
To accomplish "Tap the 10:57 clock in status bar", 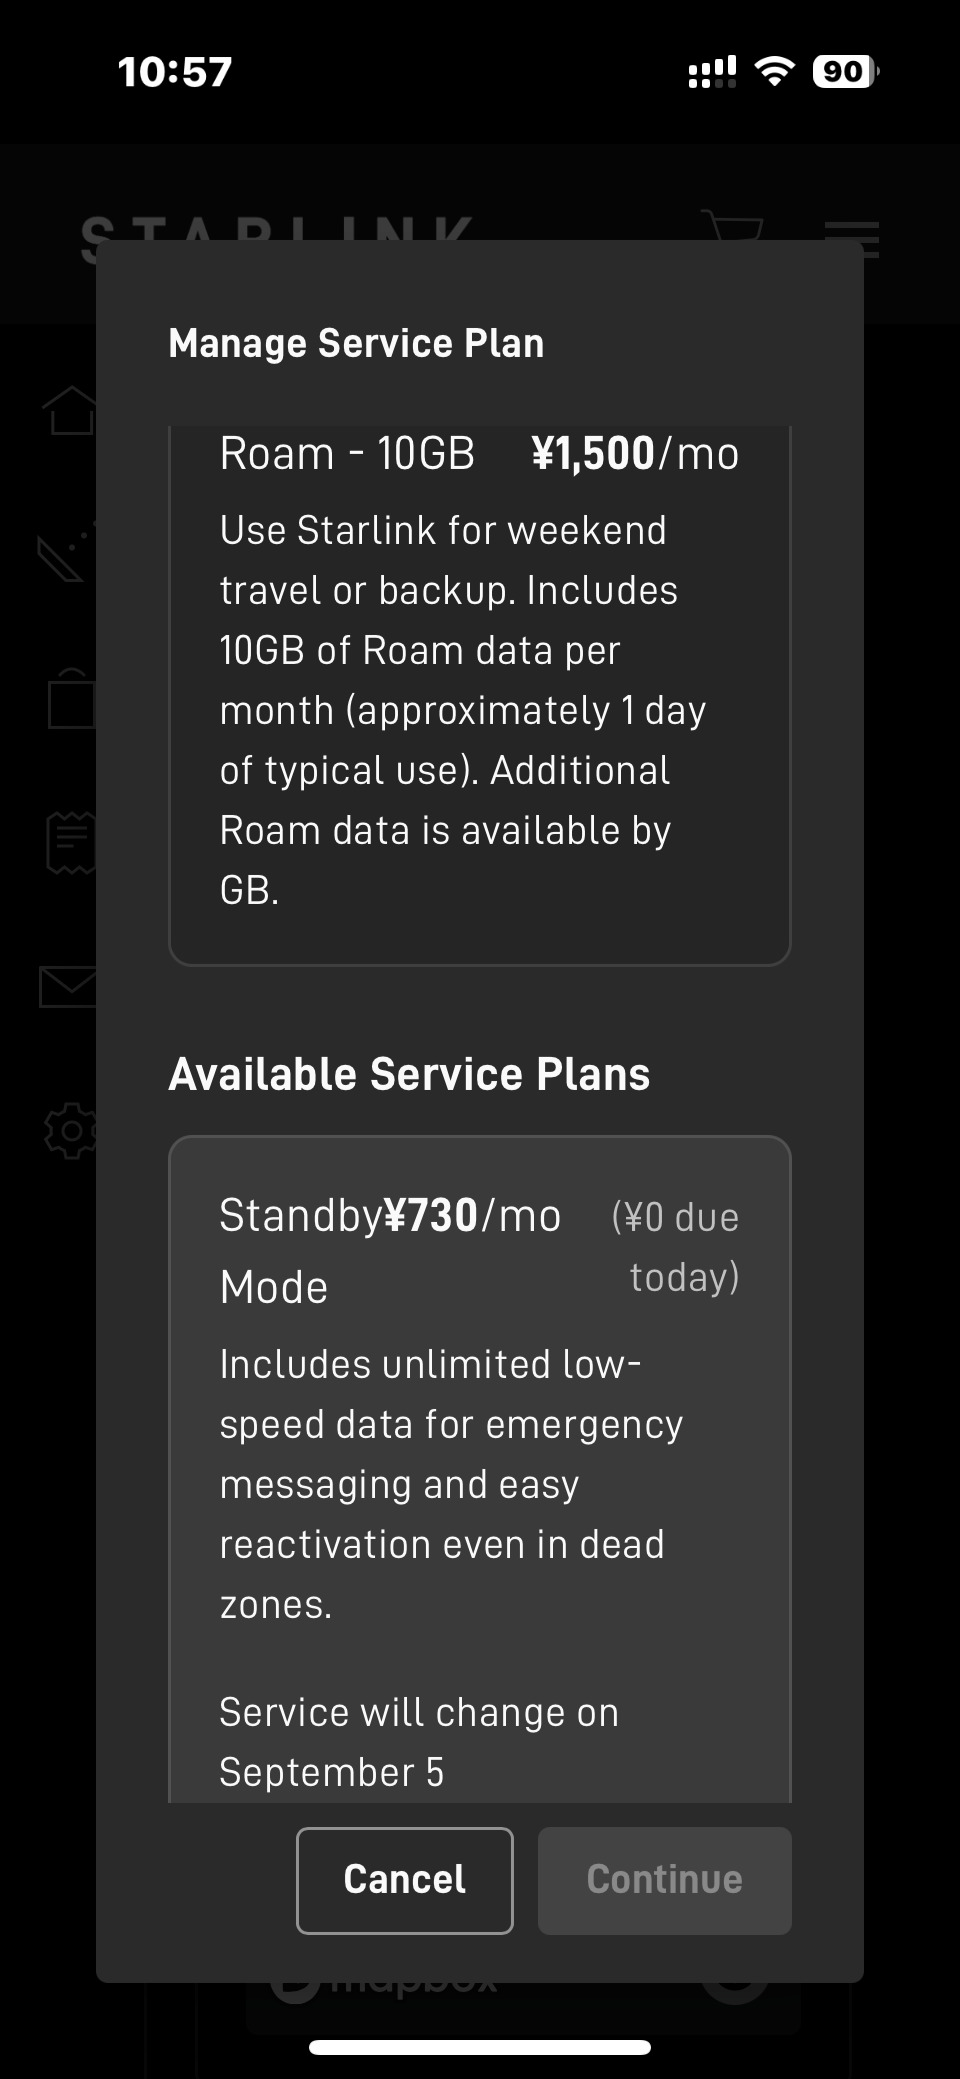I will (x=175, y=72).
